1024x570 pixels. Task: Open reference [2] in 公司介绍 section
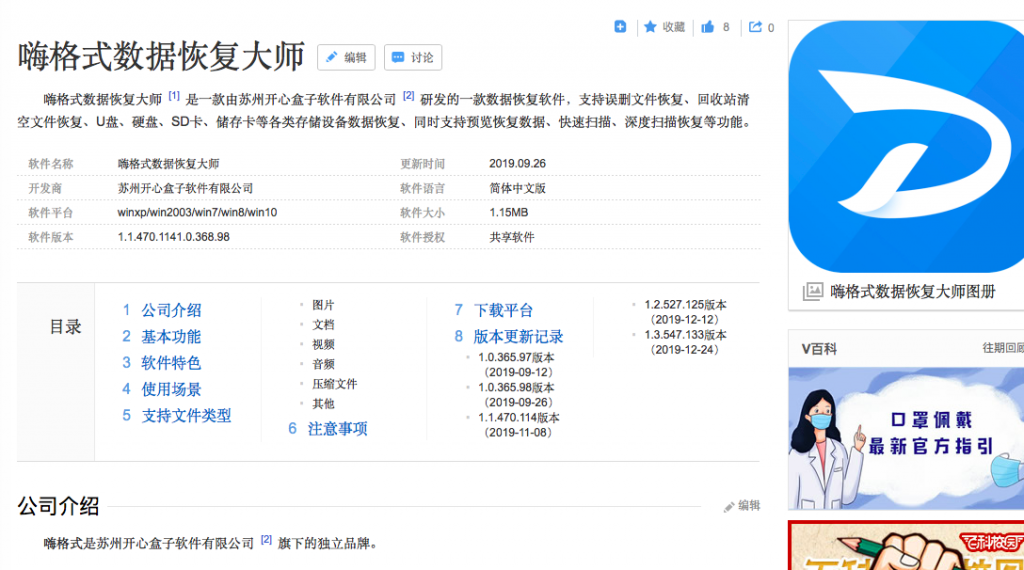click(266, 539)
